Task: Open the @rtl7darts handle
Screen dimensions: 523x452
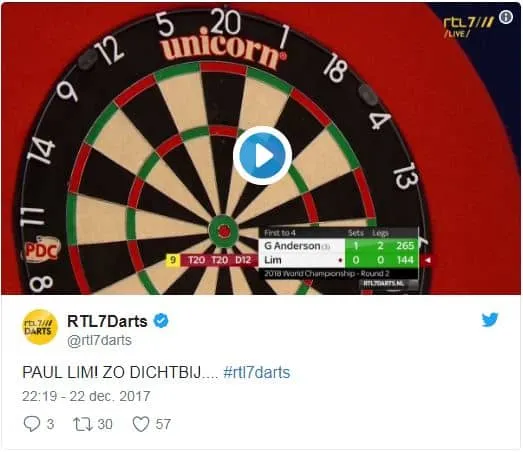Action: (x=99, y=341)
